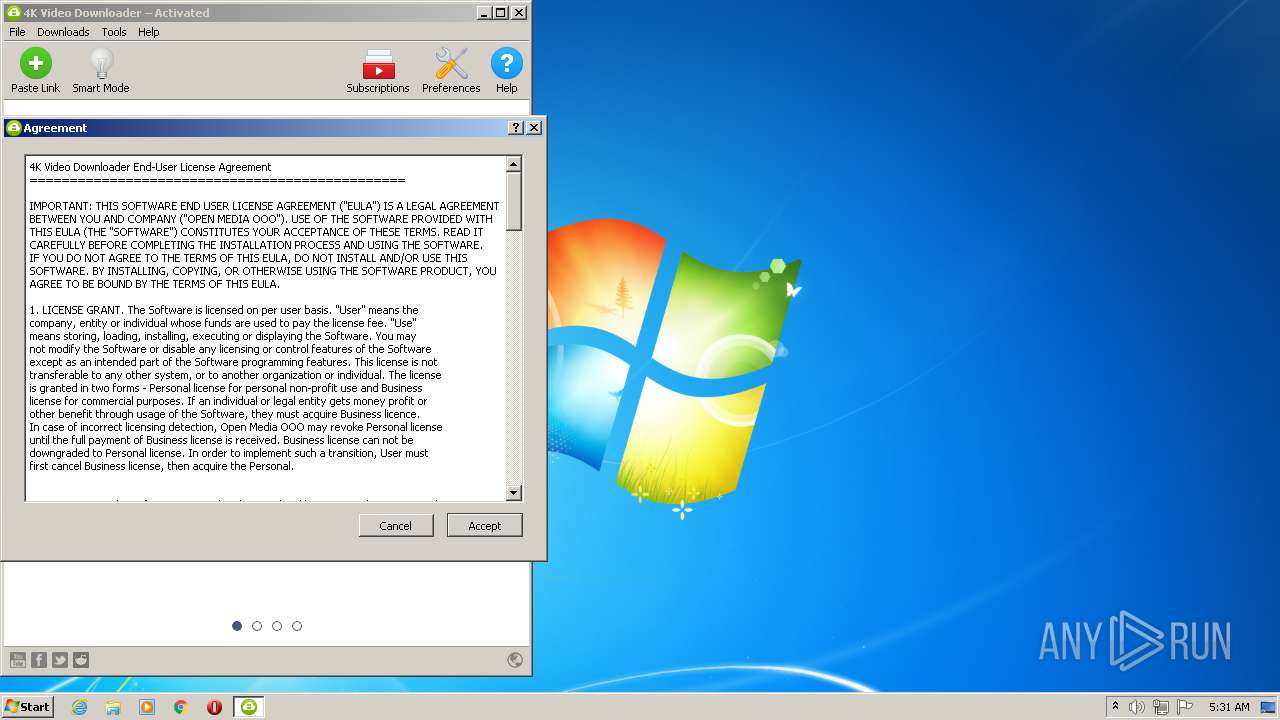Click the EULA scrollbar down arrow
1280x720 pixels.
click(x=514, y=492)
